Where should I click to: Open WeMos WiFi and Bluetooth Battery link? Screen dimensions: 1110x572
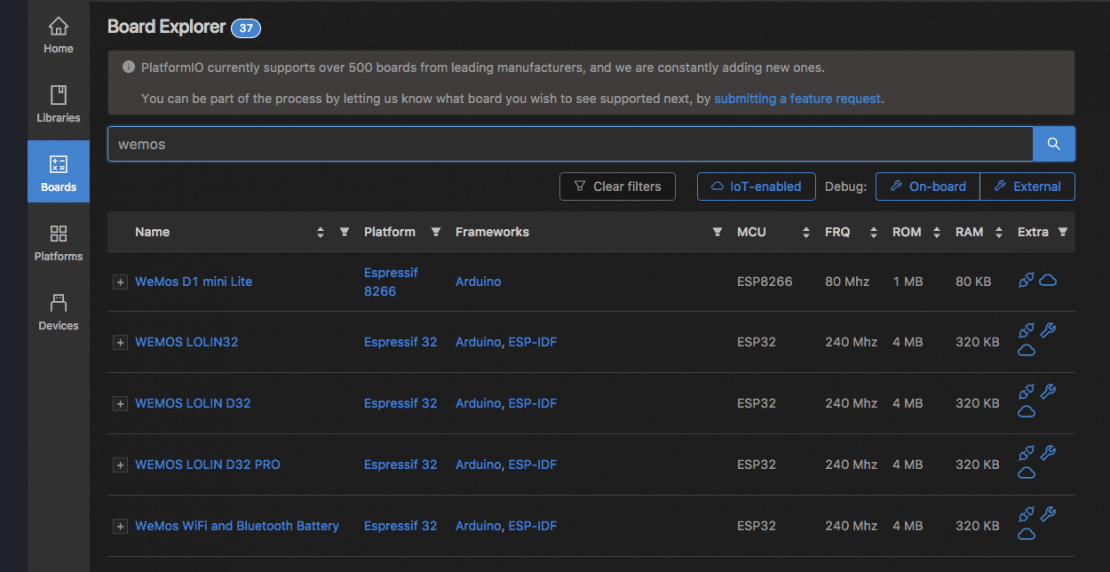tap(237, 526)
